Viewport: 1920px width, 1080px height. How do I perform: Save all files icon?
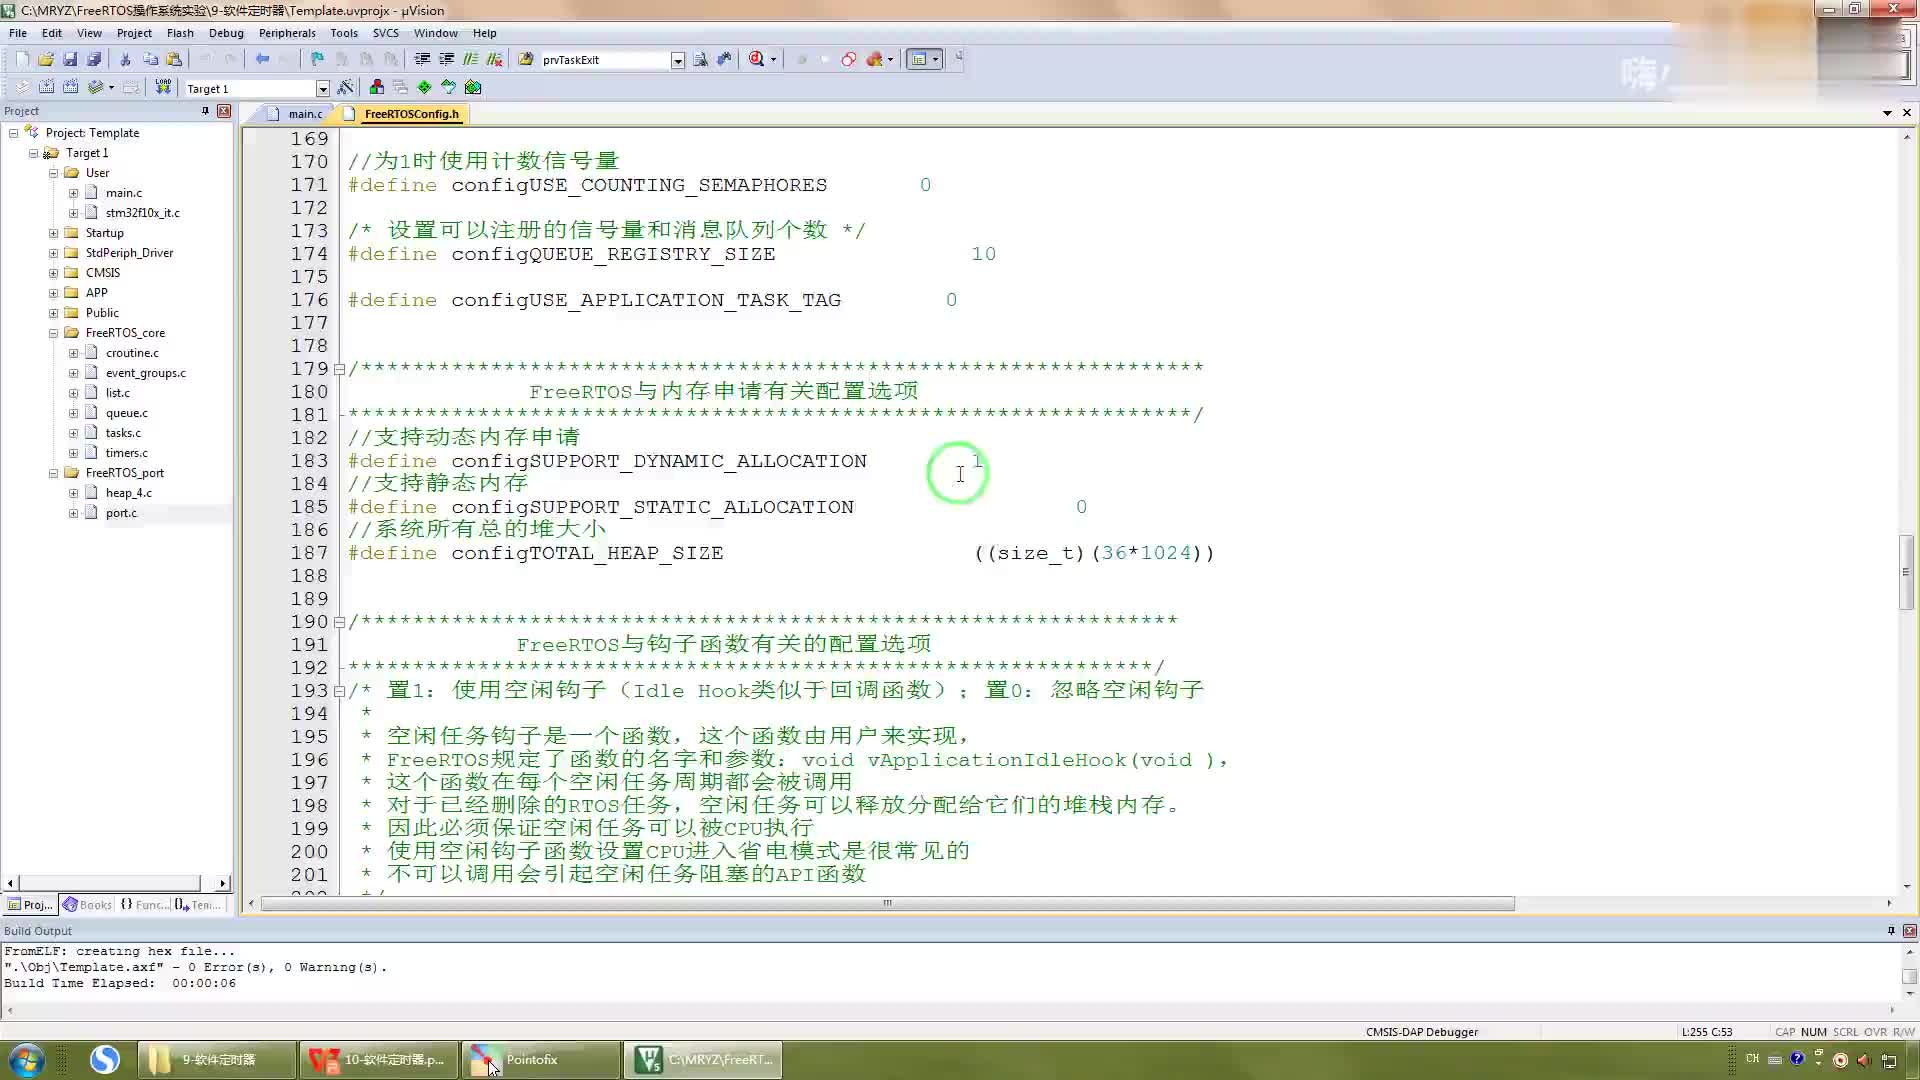point(94,59)
